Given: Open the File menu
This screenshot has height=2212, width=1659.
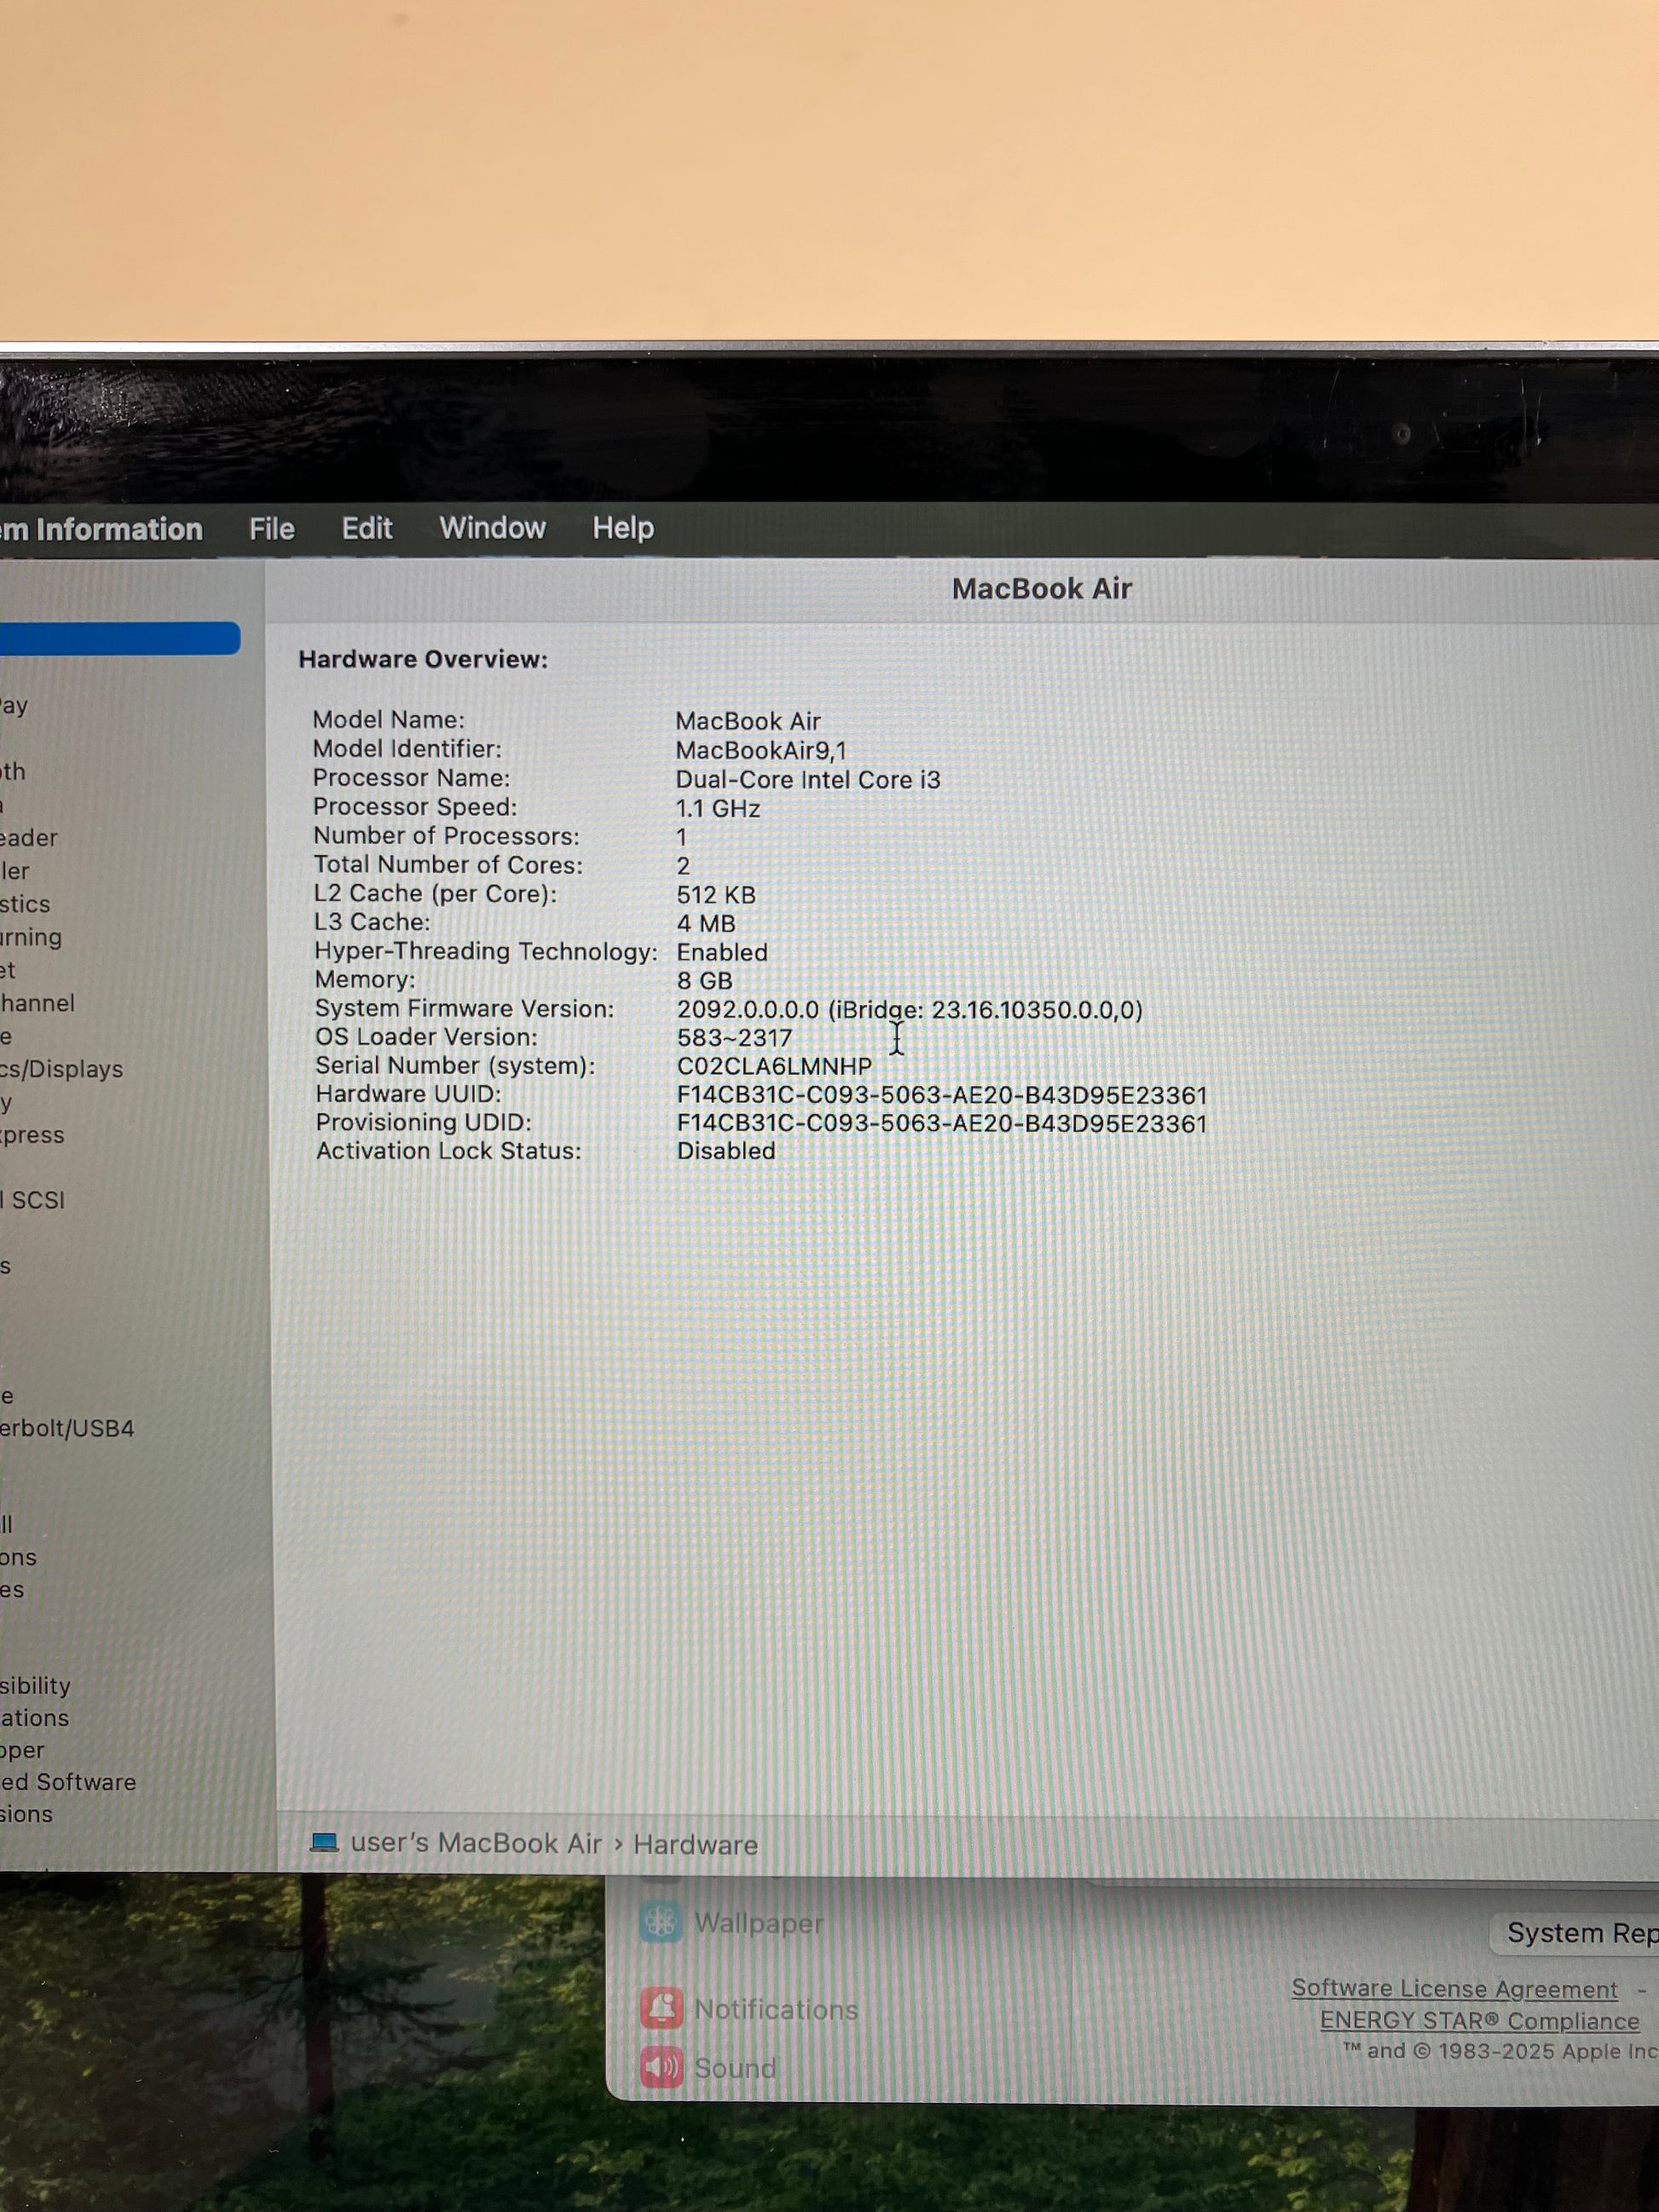Looking at the screenshot, I should 272,528.
